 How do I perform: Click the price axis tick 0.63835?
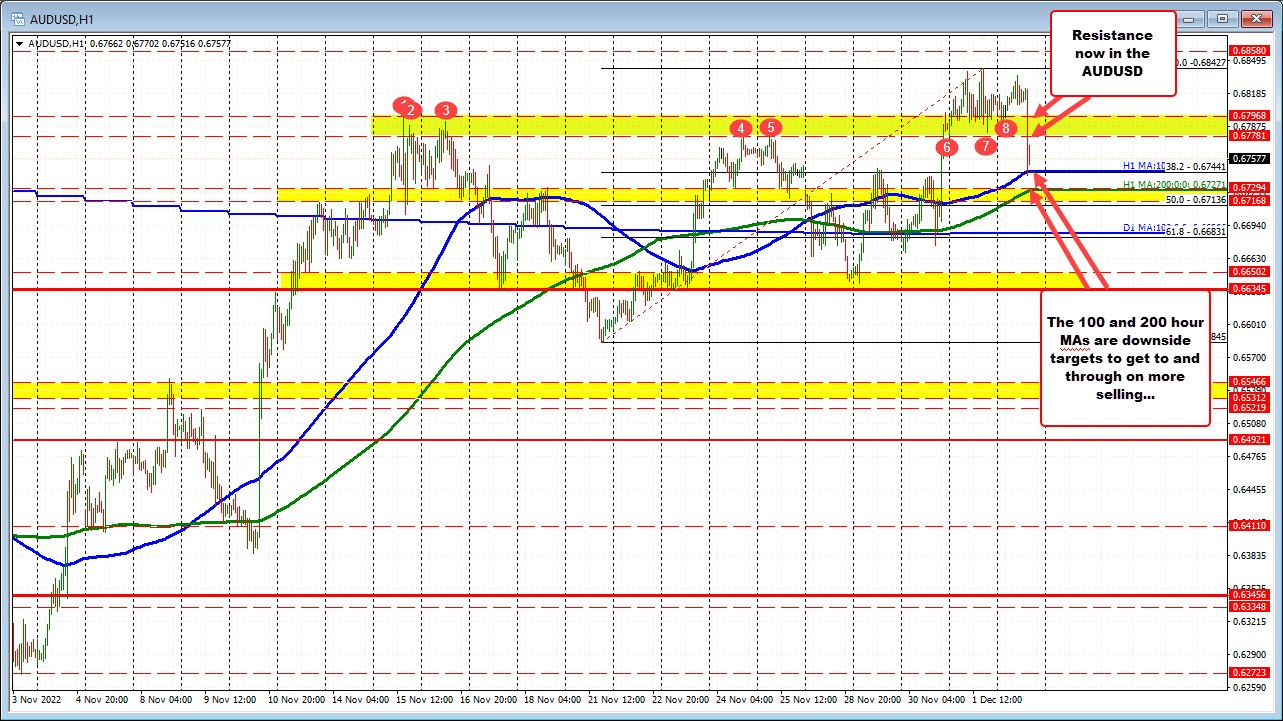click(x=1250, y=555)
